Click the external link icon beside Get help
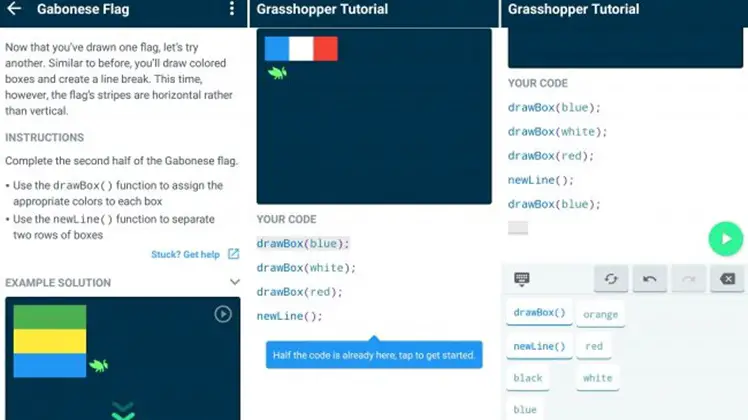This screenshot has height=420, width=748. [x=233, y=254]
